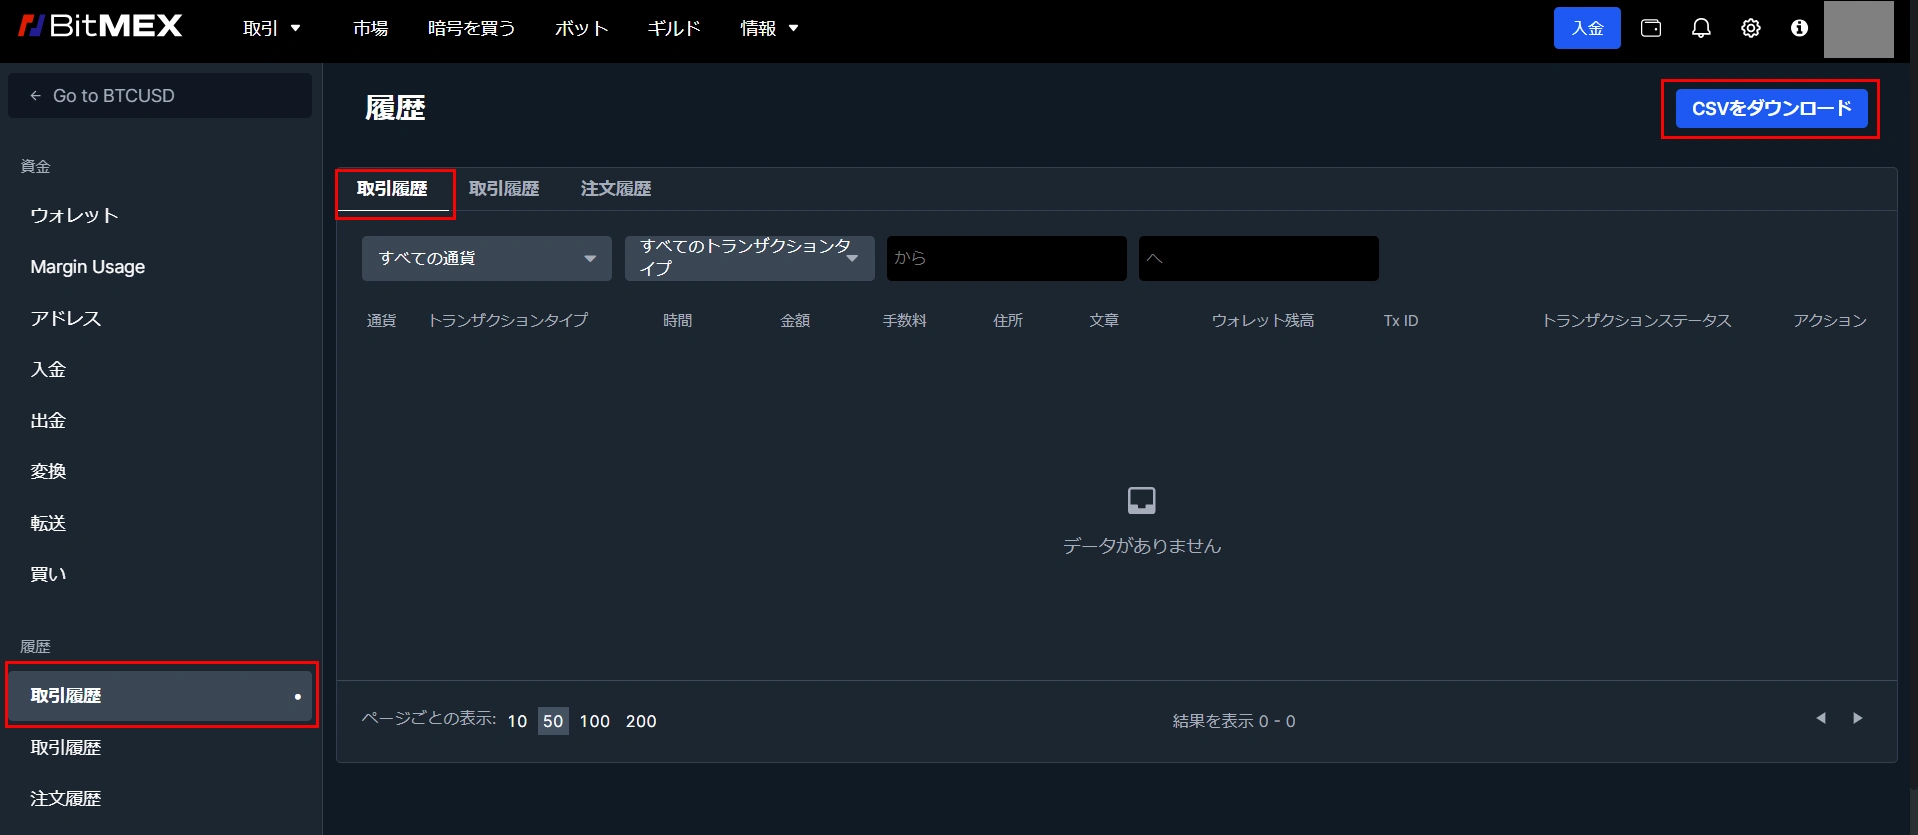Click the 通貨 column header

click(381, 320)
